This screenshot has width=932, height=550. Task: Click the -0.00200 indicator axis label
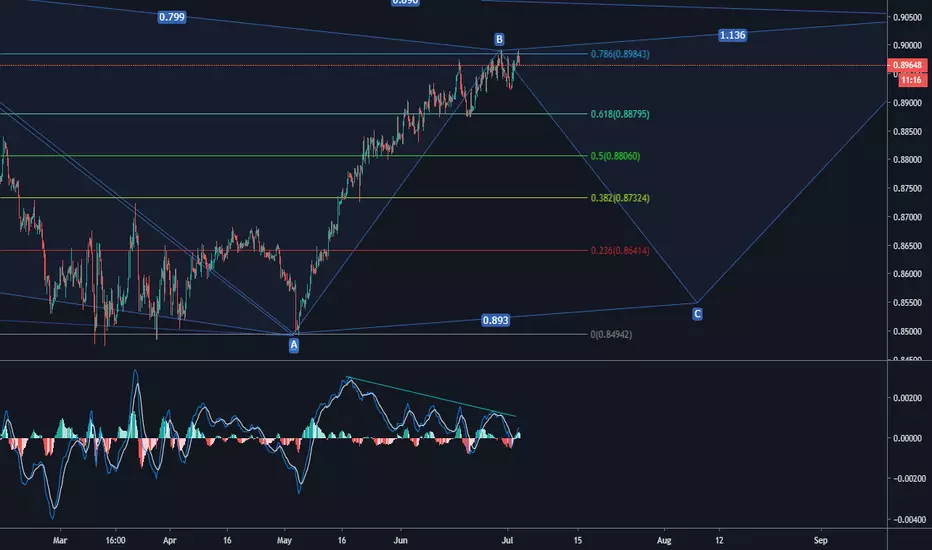click(909, 479)
